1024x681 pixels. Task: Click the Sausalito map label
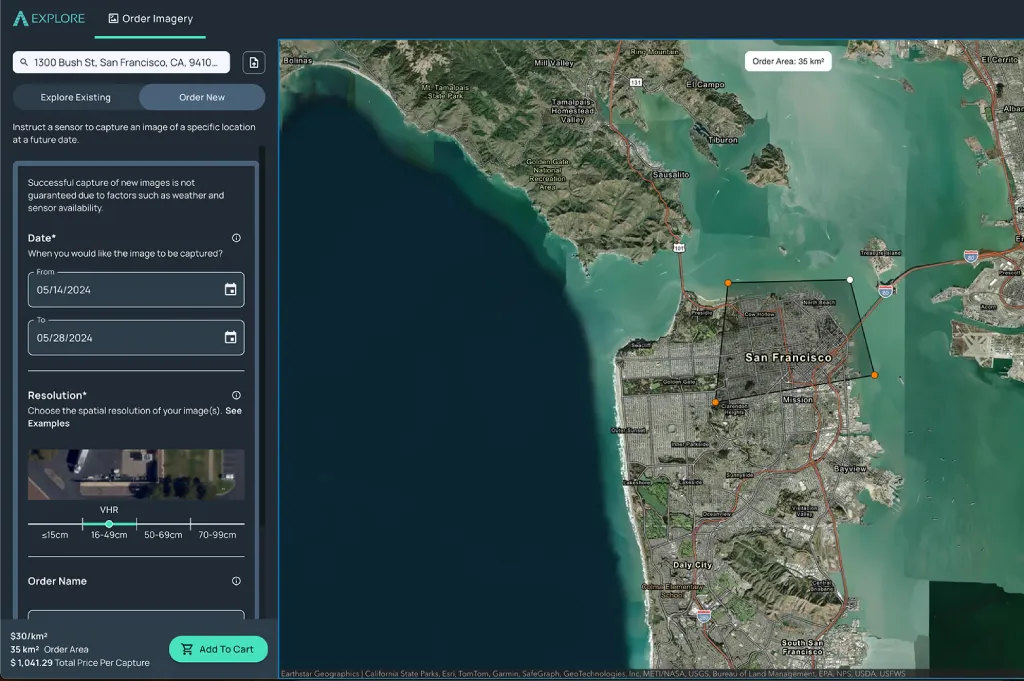coord(671,174)
